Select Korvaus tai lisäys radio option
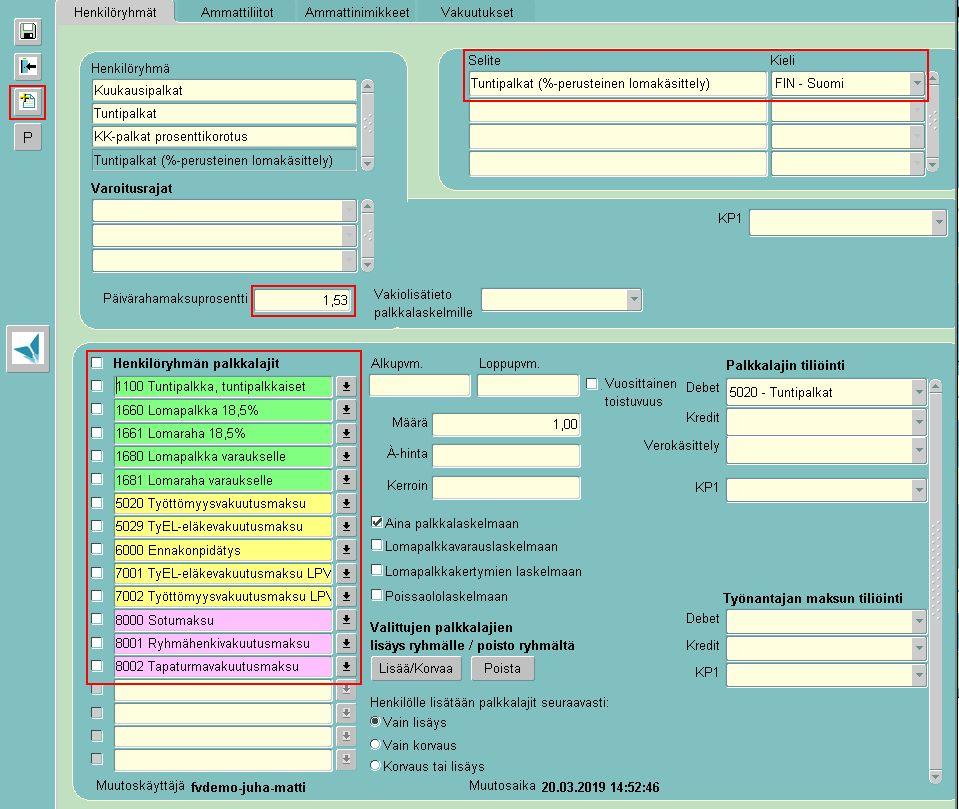The image size is (959, 809). tap(376, 766)
